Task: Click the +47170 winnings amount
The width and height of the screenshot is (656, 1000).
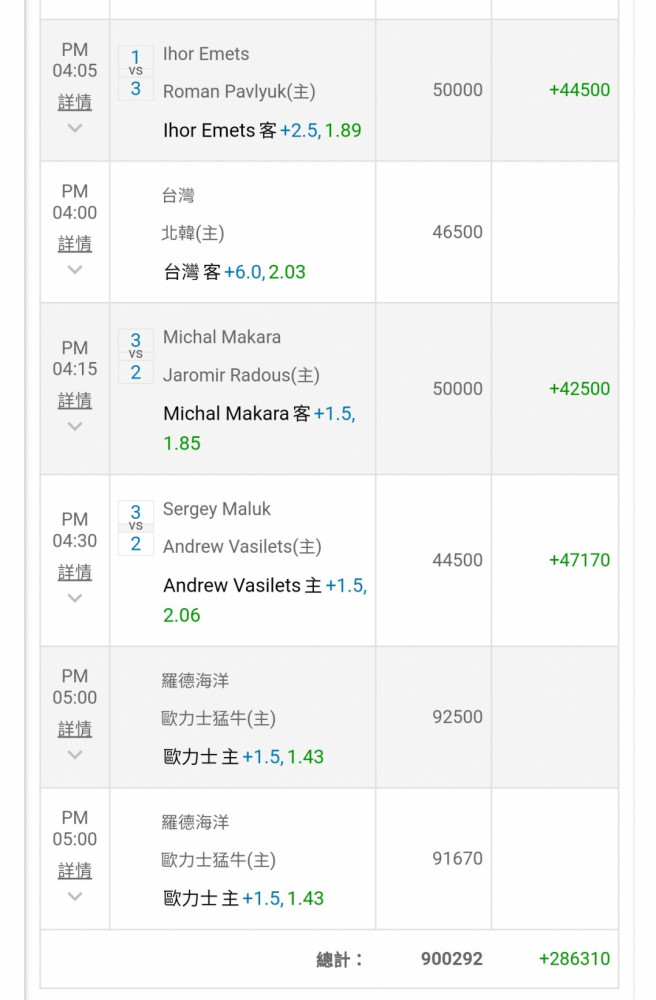Action: coord(579,560)
